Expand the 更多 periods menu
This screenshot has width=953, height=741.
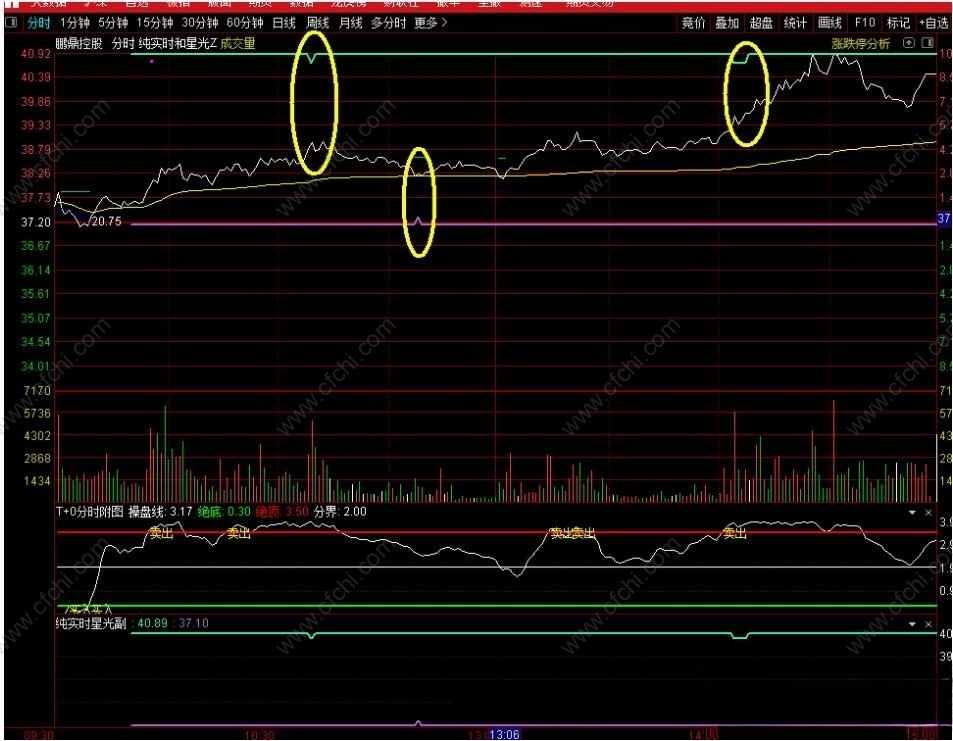click(x=430, y=23)
